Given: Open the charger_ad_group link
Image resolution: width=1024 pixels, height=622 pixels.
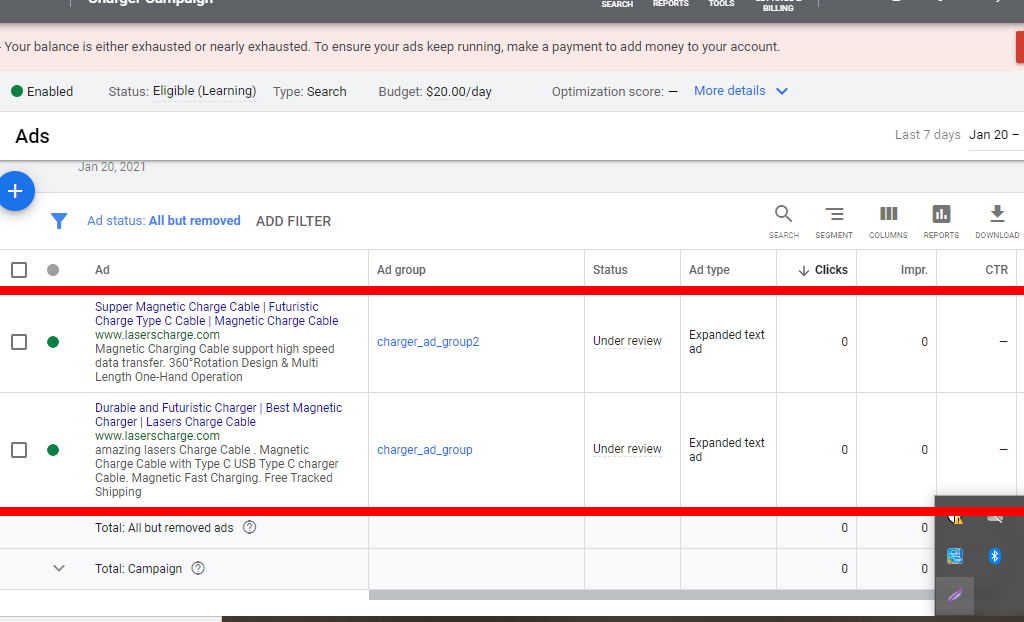Looking at the screenshot, I should (x=424, y=450).
